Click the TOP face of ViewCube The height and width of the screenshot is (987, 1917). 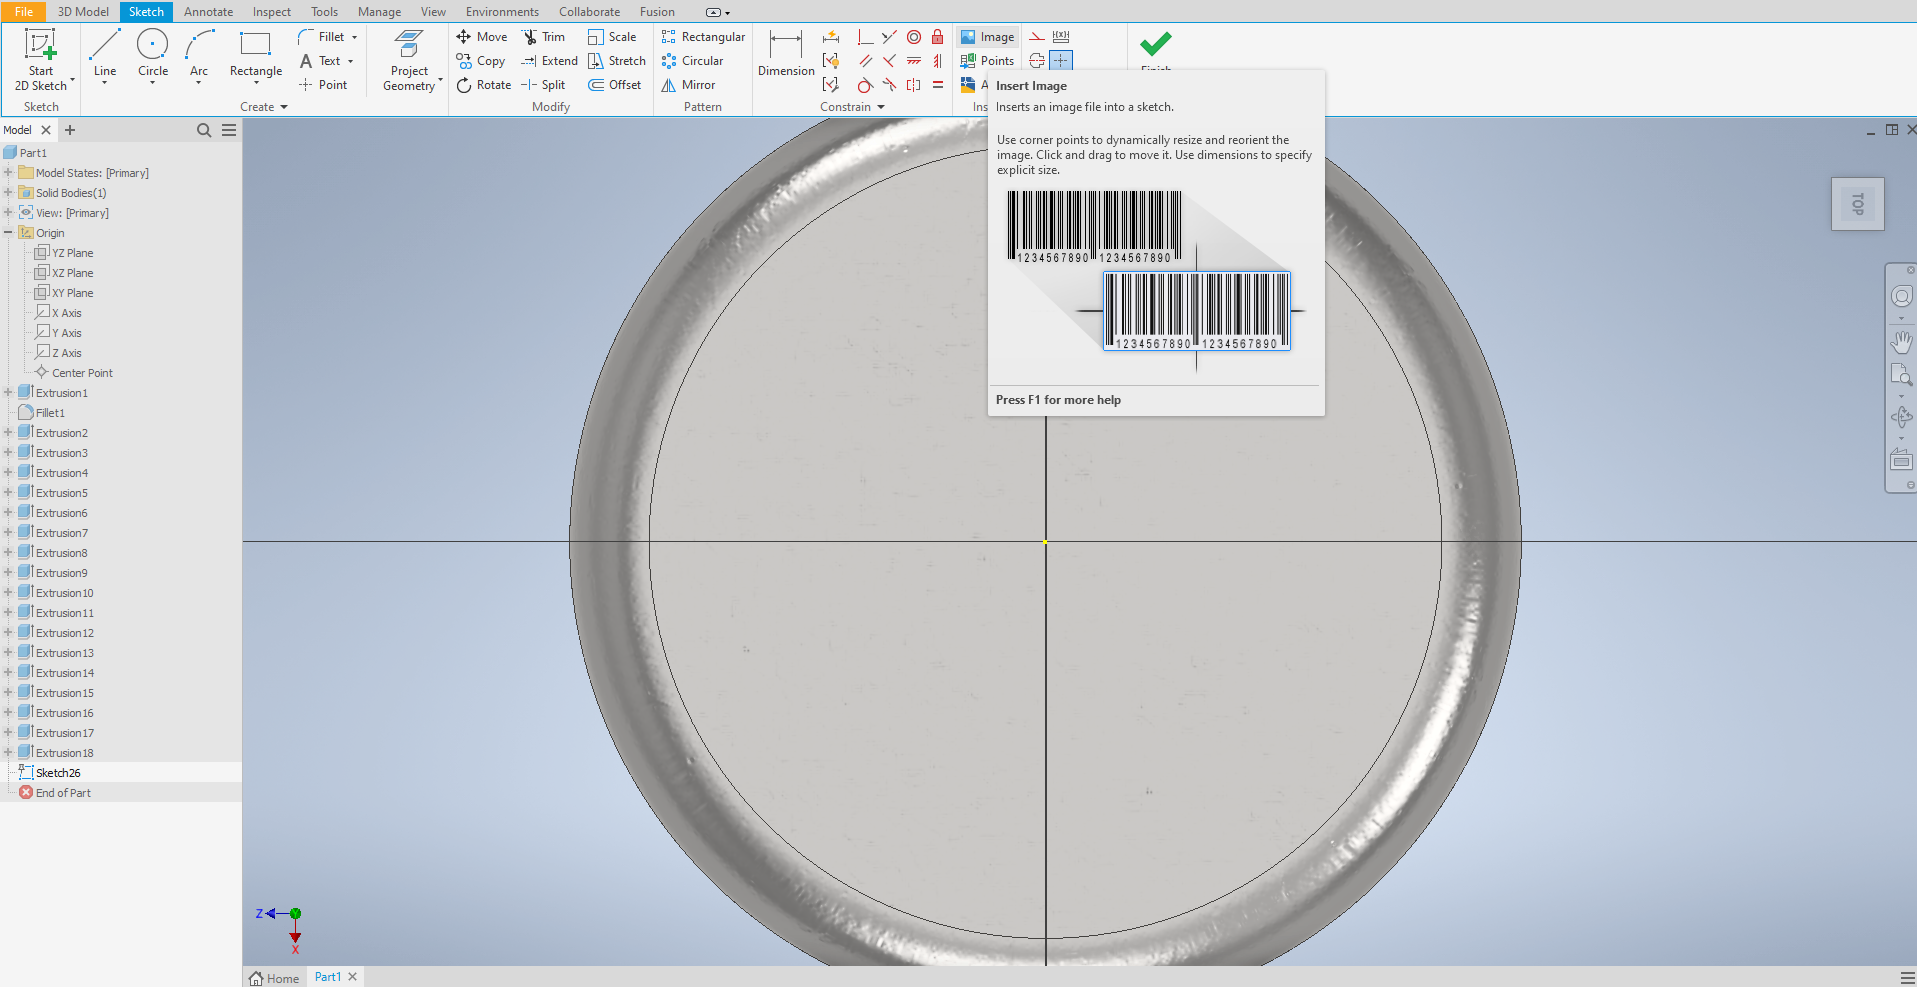pyautogui.click(x=1858, y=204)
